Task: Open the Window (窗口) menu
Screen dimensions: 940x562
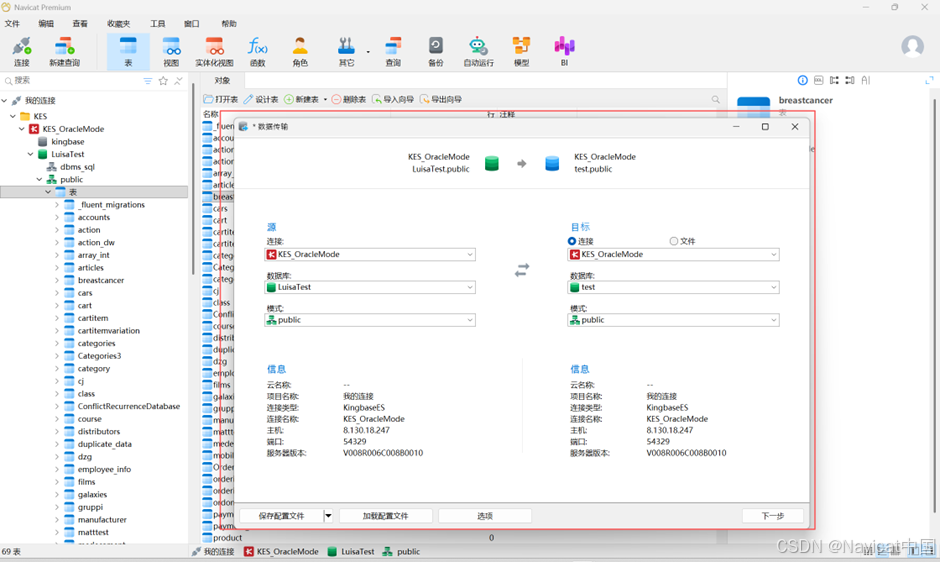Action: point(192,23)
